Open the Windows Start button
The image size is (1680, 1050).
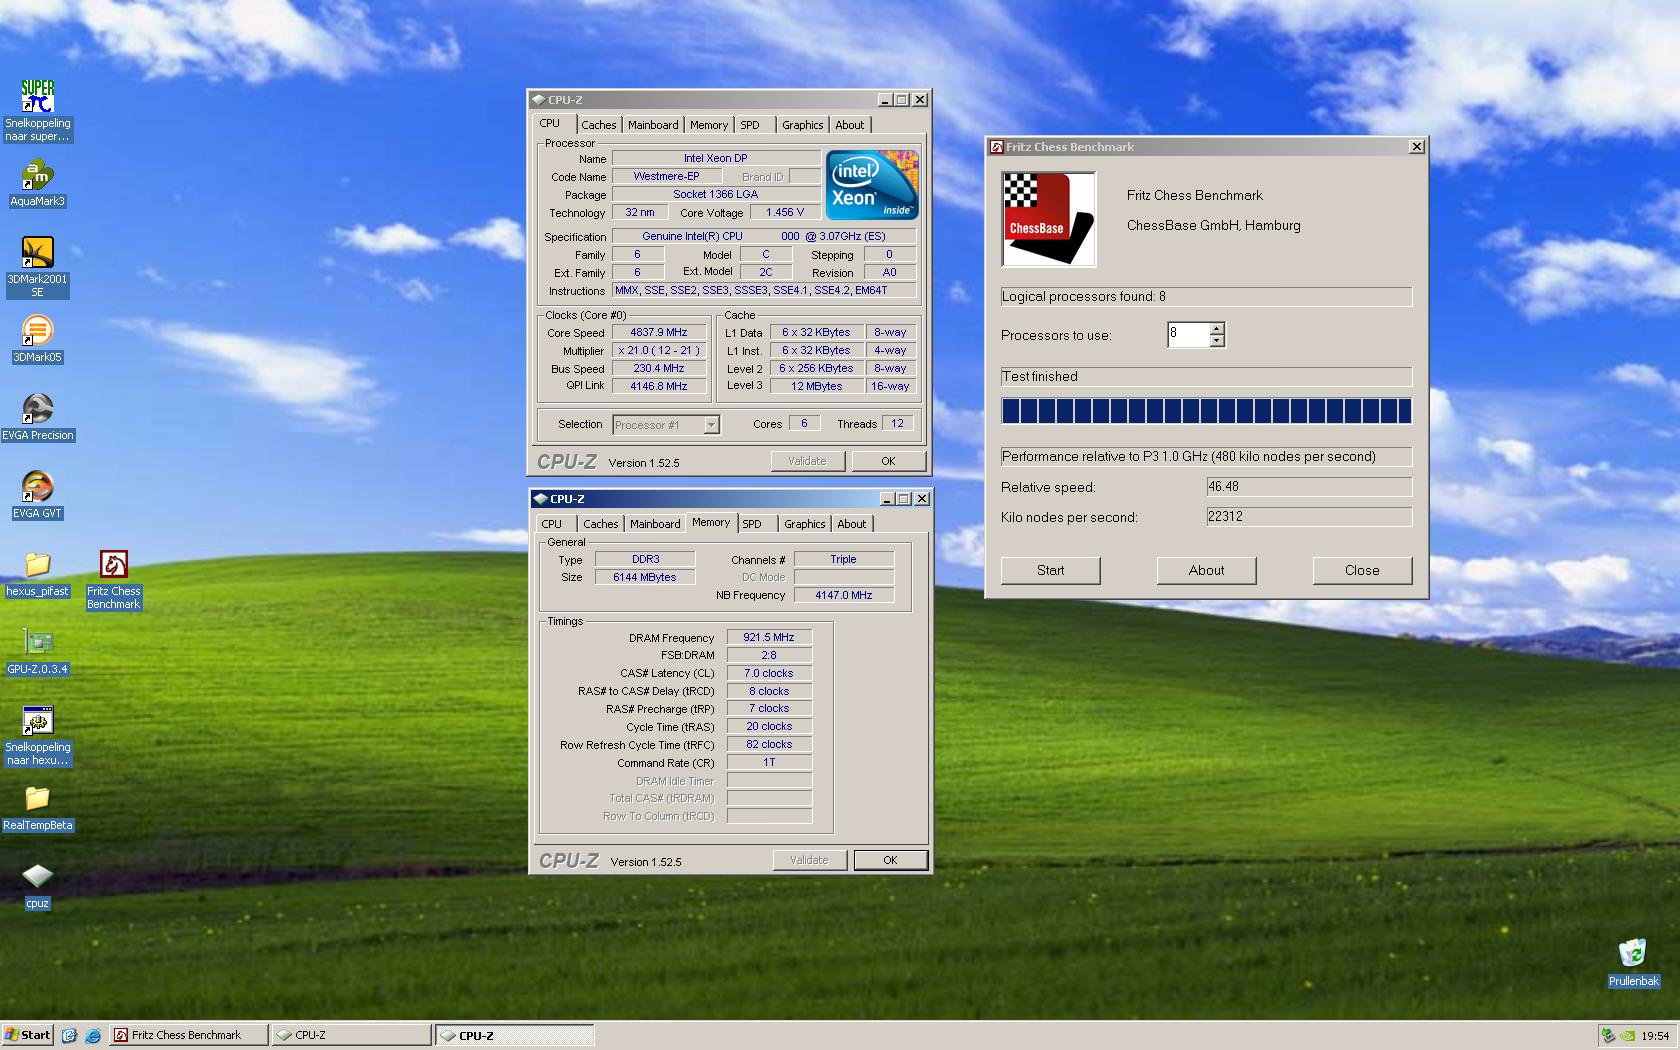27,1035
